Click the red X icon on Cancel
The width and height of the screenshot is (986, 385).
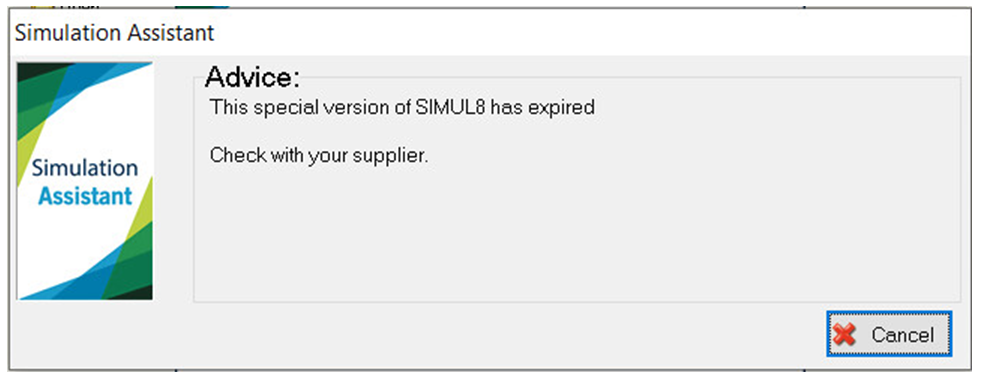pyautogui.click(x=845, y=335)
